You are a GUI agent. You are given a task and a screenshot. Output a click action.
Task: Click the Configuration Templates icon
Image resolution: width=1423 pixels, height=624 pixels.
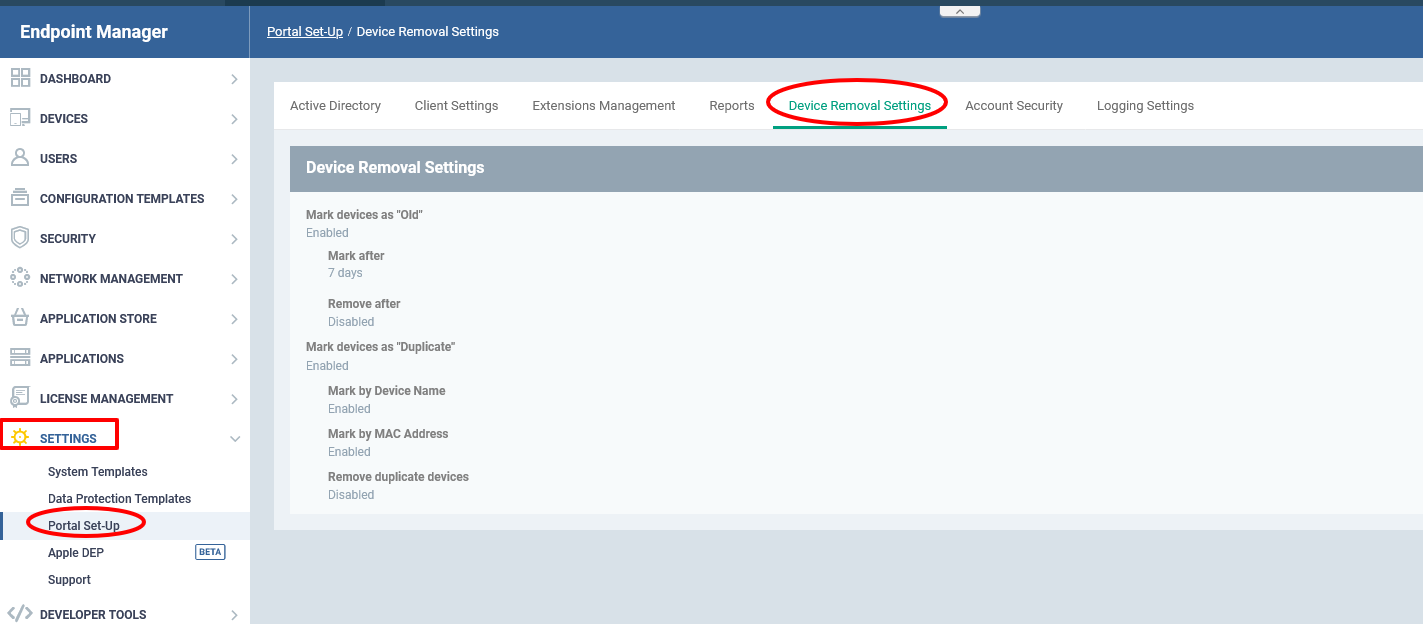pos(20,198)
